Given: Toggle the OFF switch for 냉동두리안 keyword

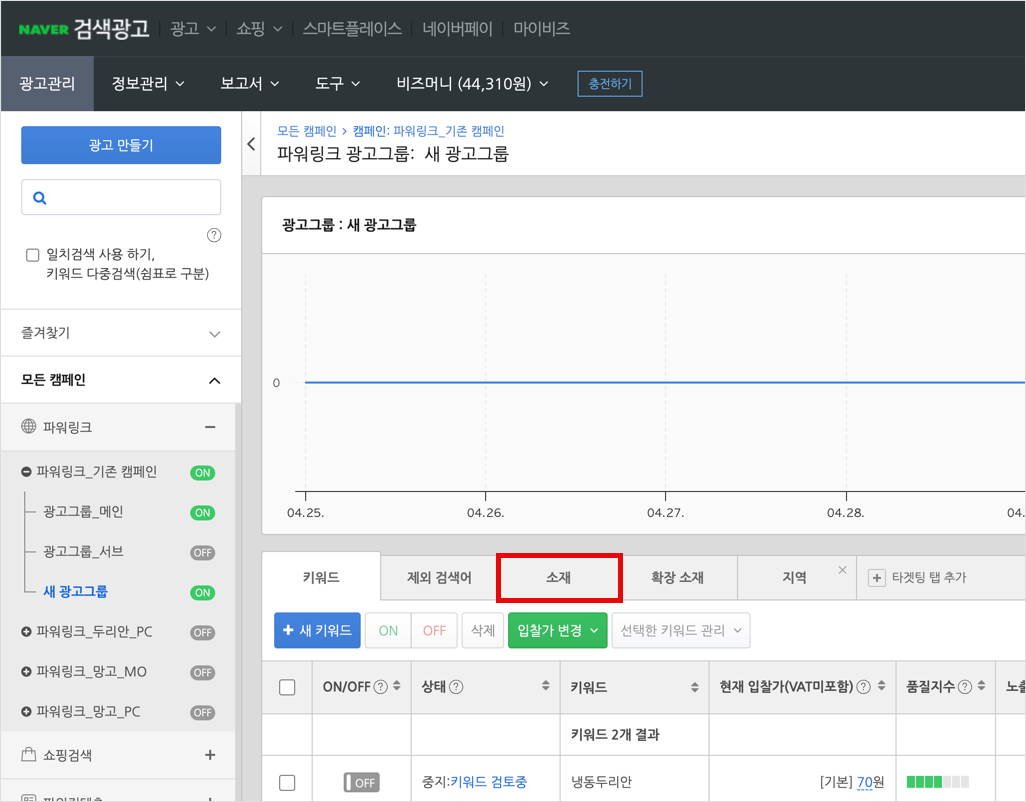Looking at the screenshot, I should [361, 782].
